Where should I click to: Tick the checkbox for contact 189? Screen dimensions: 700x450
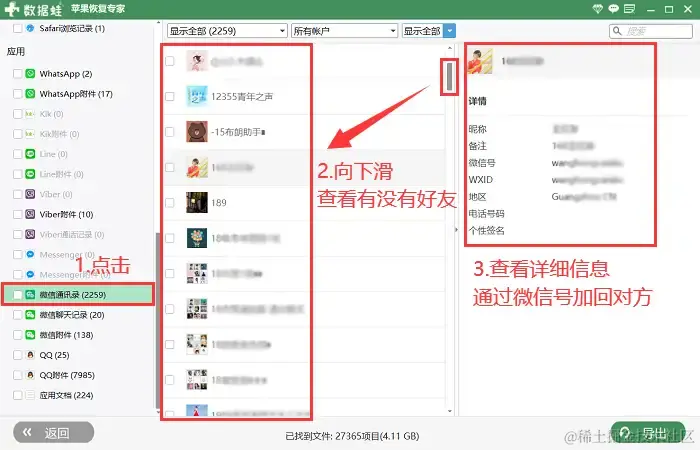click(x=170, y=203)
